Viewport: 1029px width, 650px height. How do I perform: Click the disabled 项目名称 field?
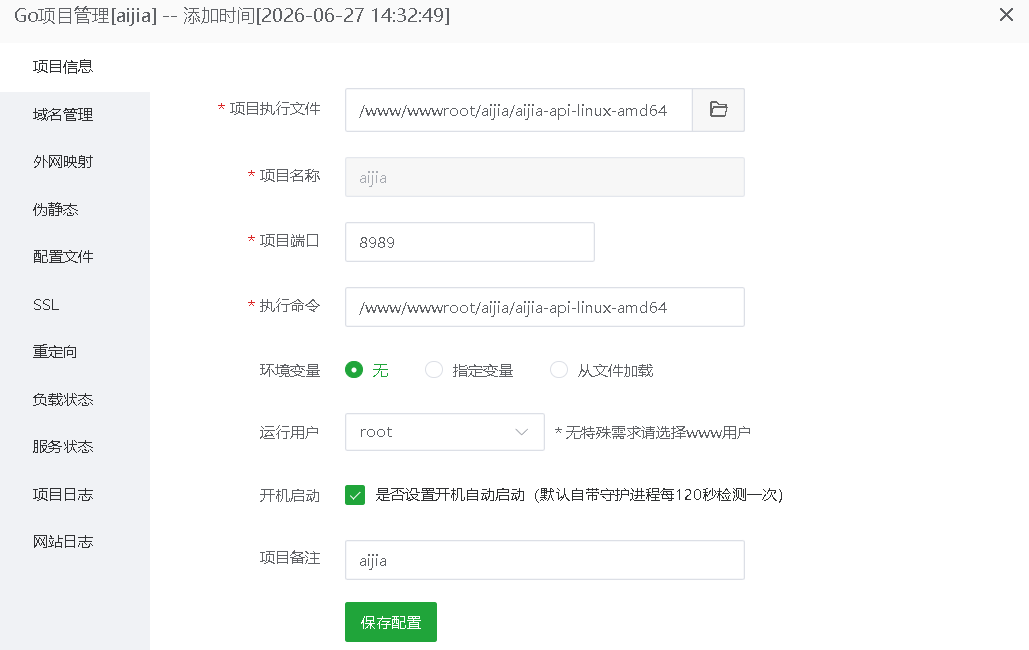545,177
